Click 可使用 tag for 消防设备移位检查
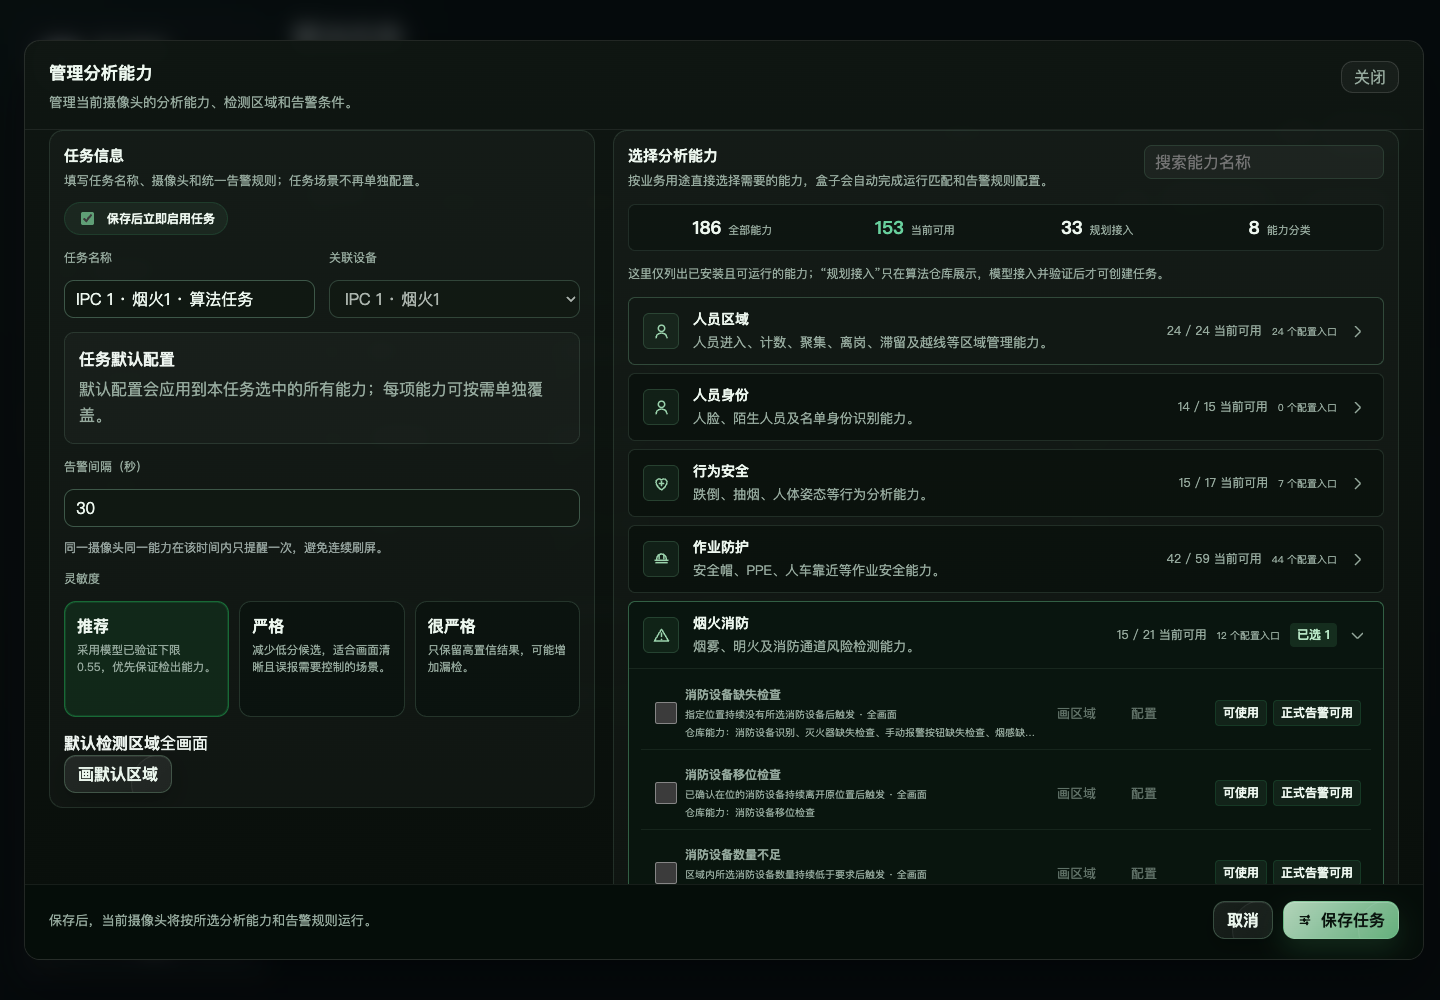Viewport: 1440px width, 1000px height. click(x=1241, y=793)
